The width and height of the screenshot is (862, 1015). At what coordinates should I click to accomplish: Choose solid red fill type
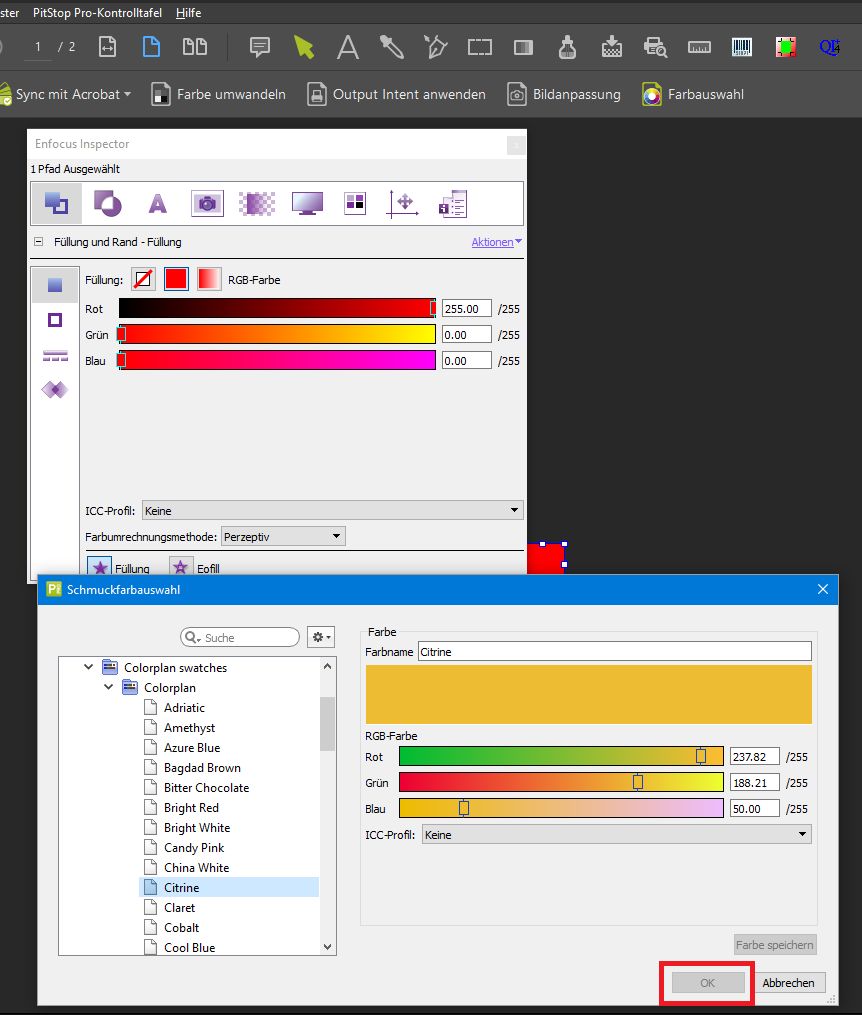pyautogui.click(x=176, y=280)
